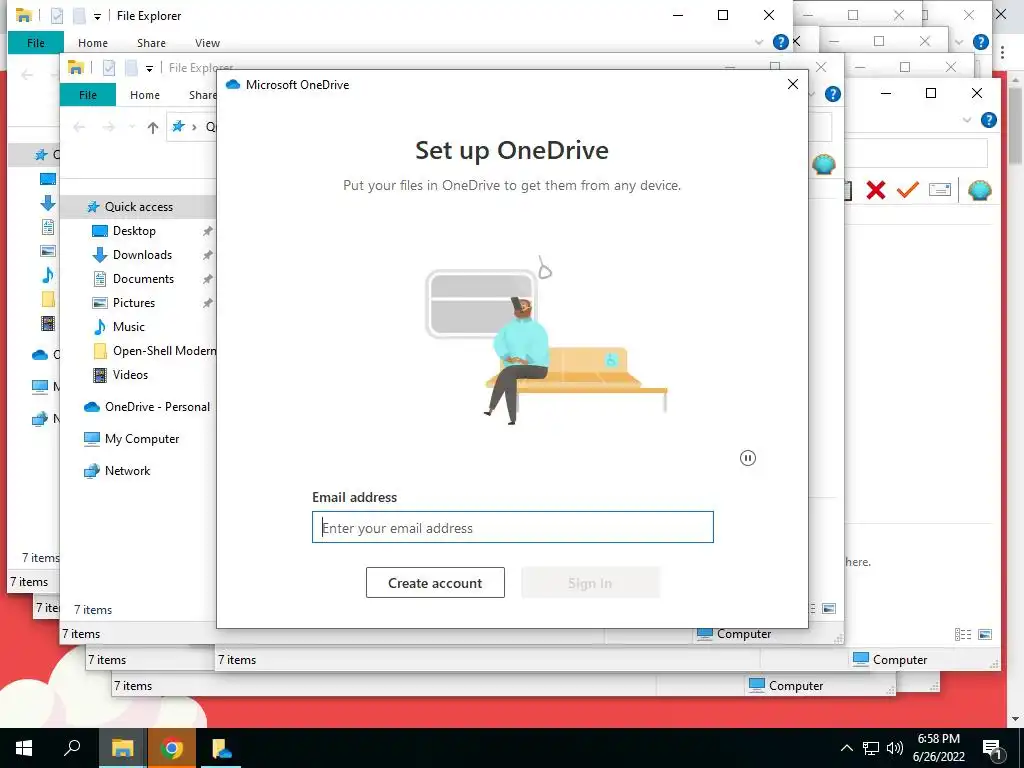Click Properties icon in the greyed-title File Explorer
Viewport: 1024px width, 768px height.
click(x=109, y=67)
